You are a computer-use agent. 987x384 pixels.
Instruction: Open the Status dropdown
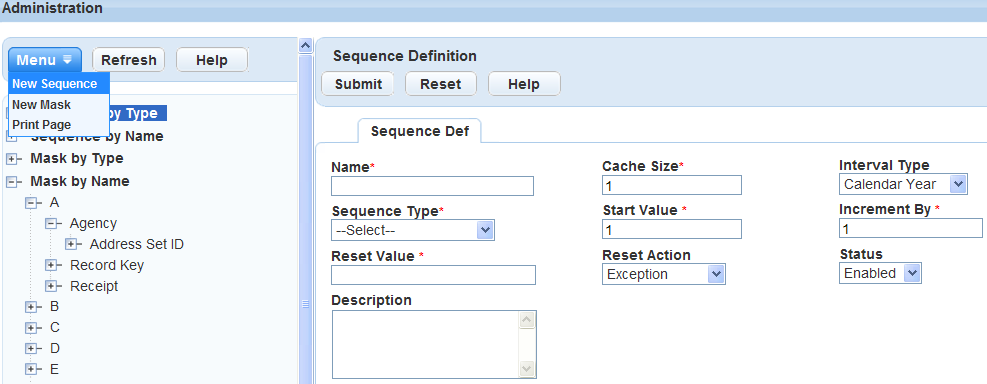(x=880, y=273)
